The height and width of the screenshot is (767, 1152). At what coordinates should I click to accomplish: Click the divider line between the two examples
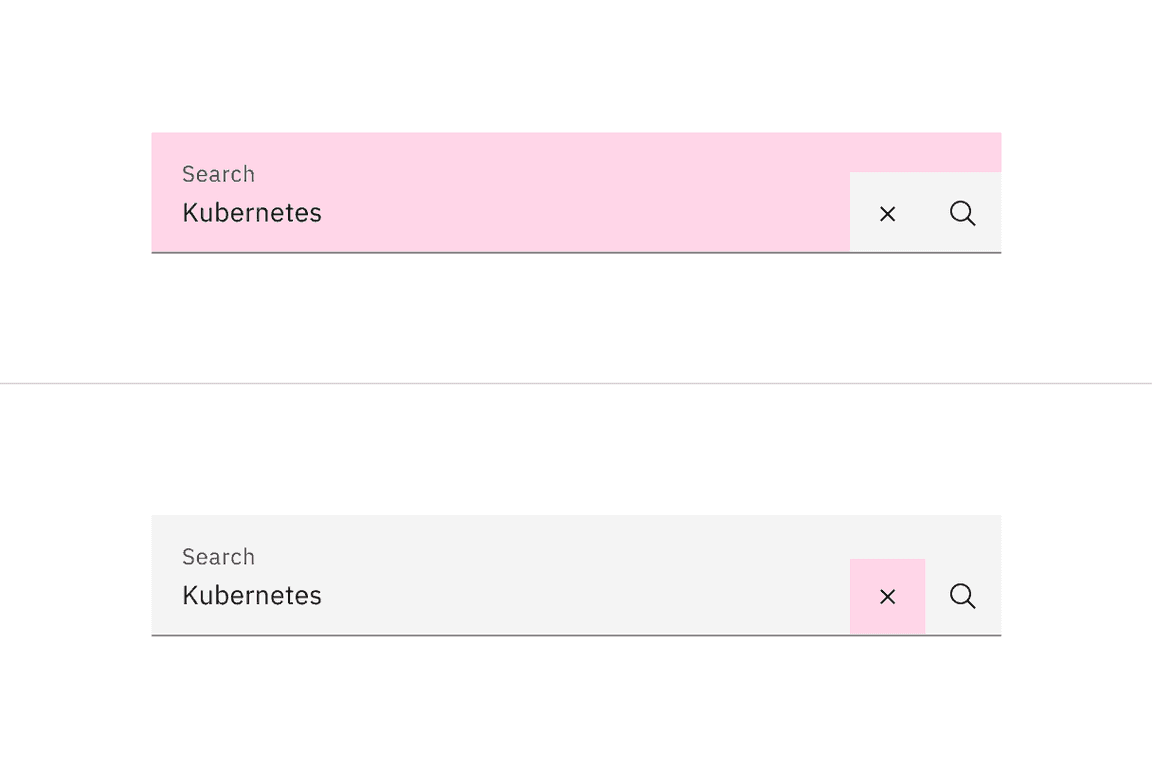point(576,382)
